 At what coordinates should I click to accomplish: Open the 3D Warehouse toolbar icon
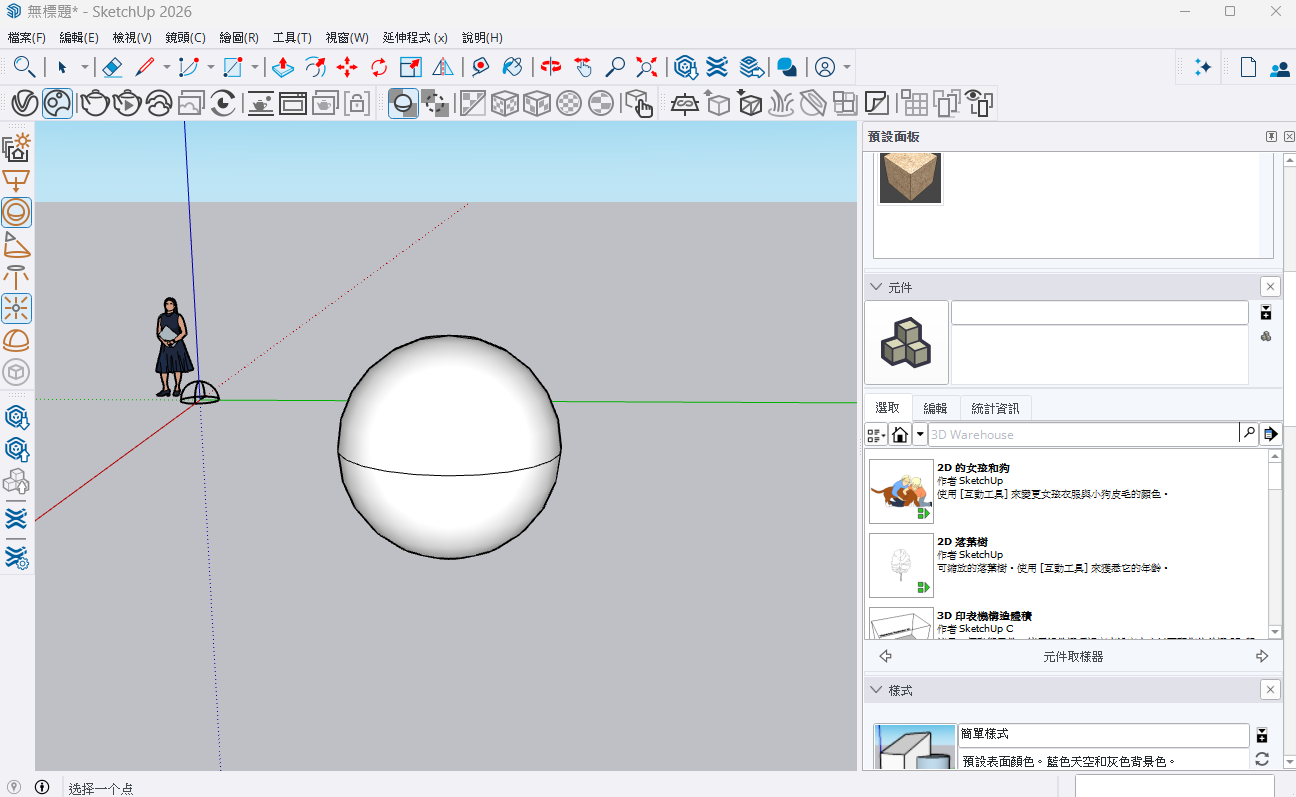[x=685, y=67]
